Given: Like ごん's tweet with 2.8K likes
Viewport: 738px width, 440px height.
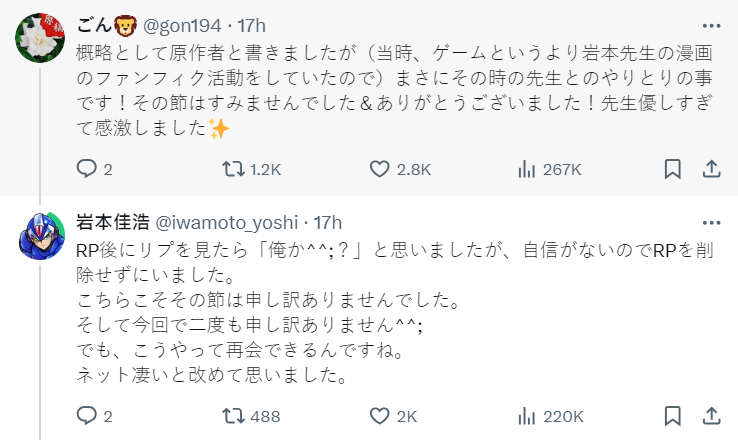Looking at the screenshot, I should 379,169.
